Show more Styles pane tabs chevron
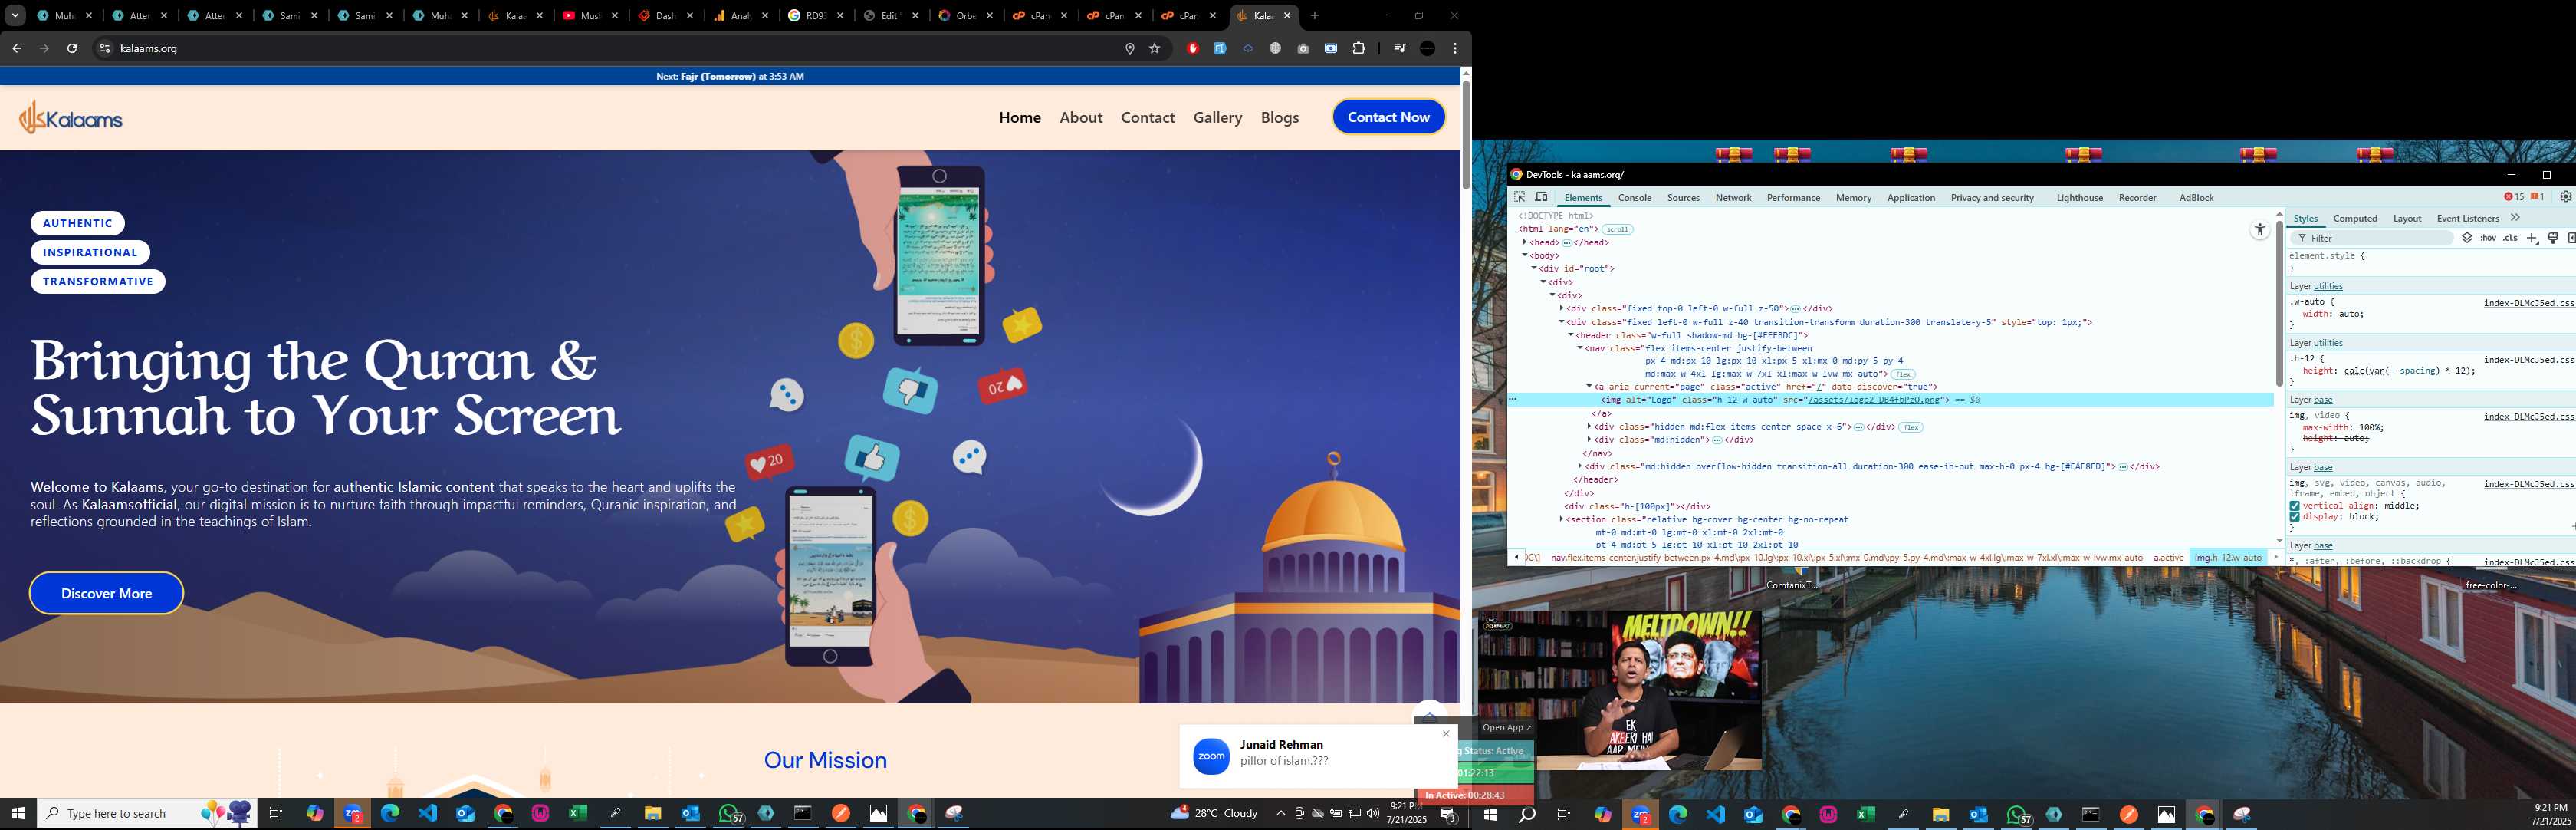Image resolution: width=2576 pixels, height=830 pixels. click(2515, 218)
